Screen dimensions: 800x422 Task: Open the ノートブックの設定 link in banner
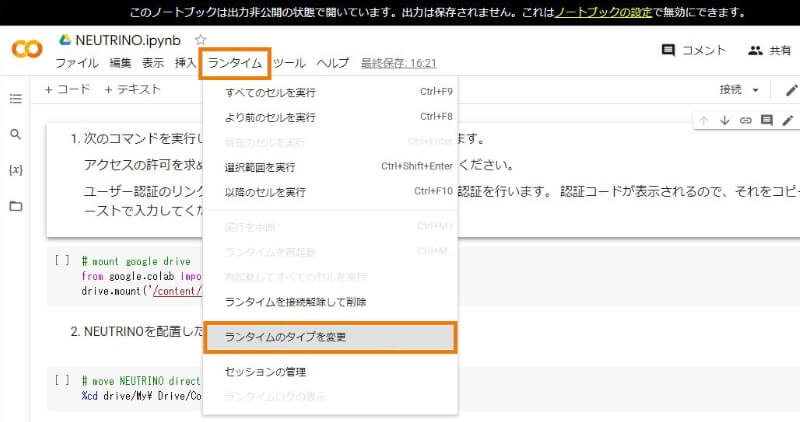tap(603, 12)
